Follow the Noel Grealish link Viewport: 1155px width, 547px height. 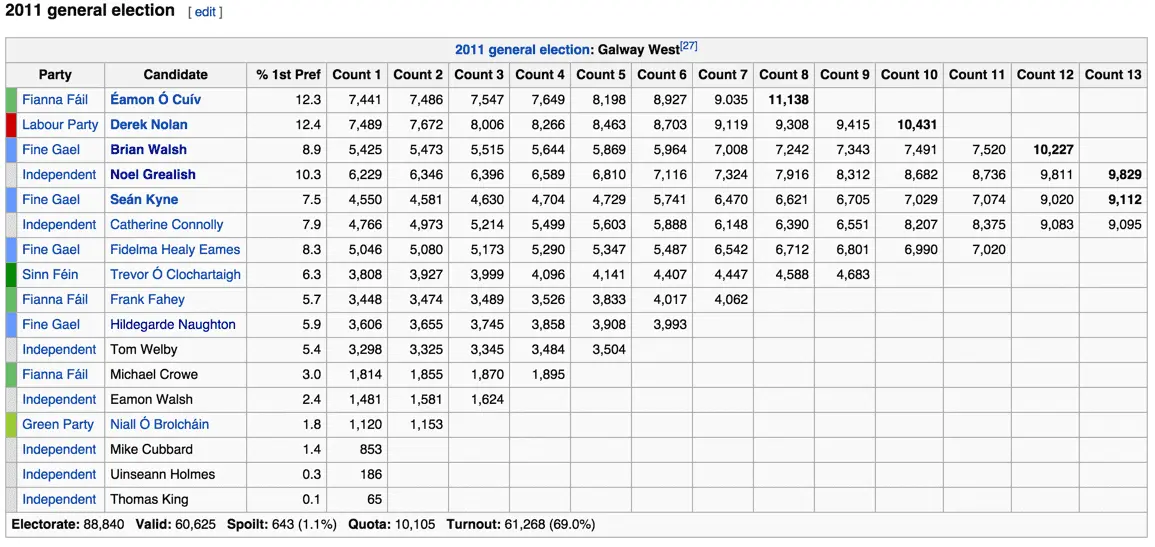(x=154, y=174)
